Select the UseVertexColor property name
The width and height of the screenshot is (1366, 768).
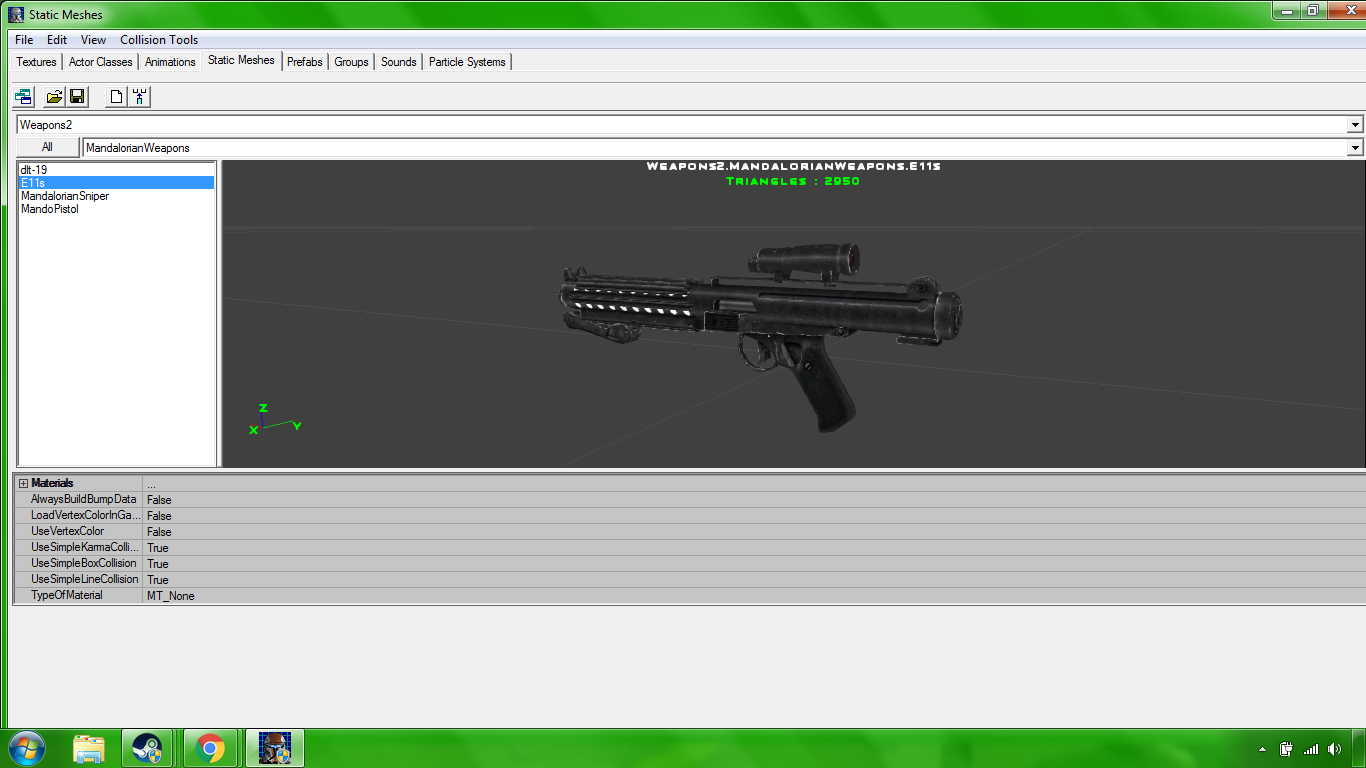(x=68, y=531)
